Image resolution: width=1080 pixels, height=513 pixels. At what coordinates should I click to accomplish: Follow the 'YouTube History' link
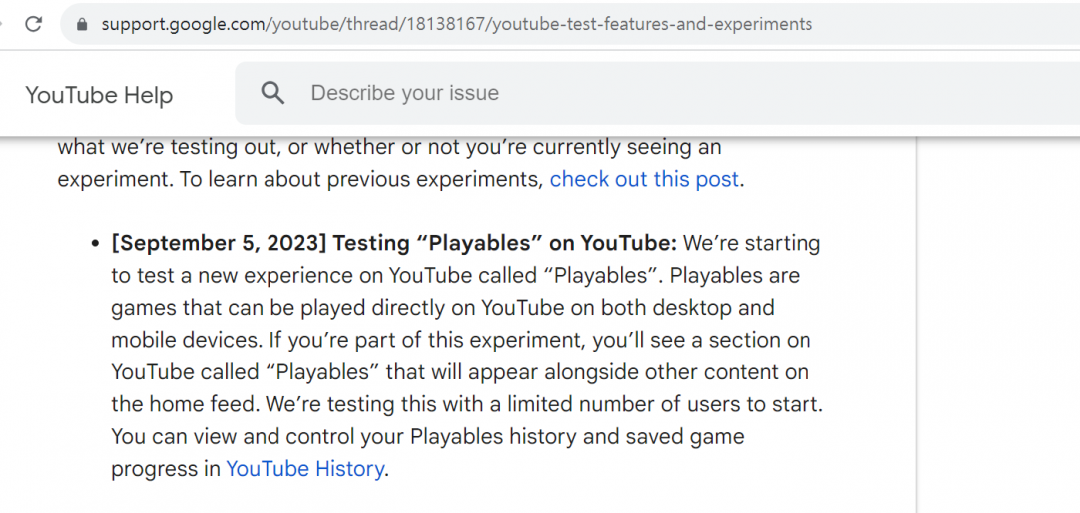305,468
